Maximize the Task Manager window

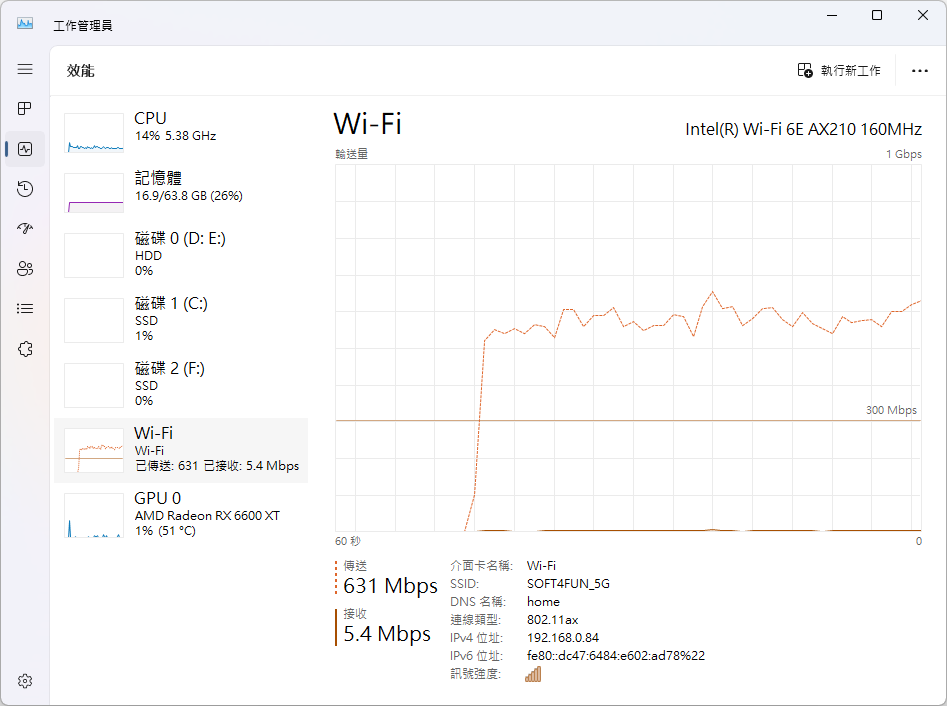pyautogui.click(x=877, y=16)
